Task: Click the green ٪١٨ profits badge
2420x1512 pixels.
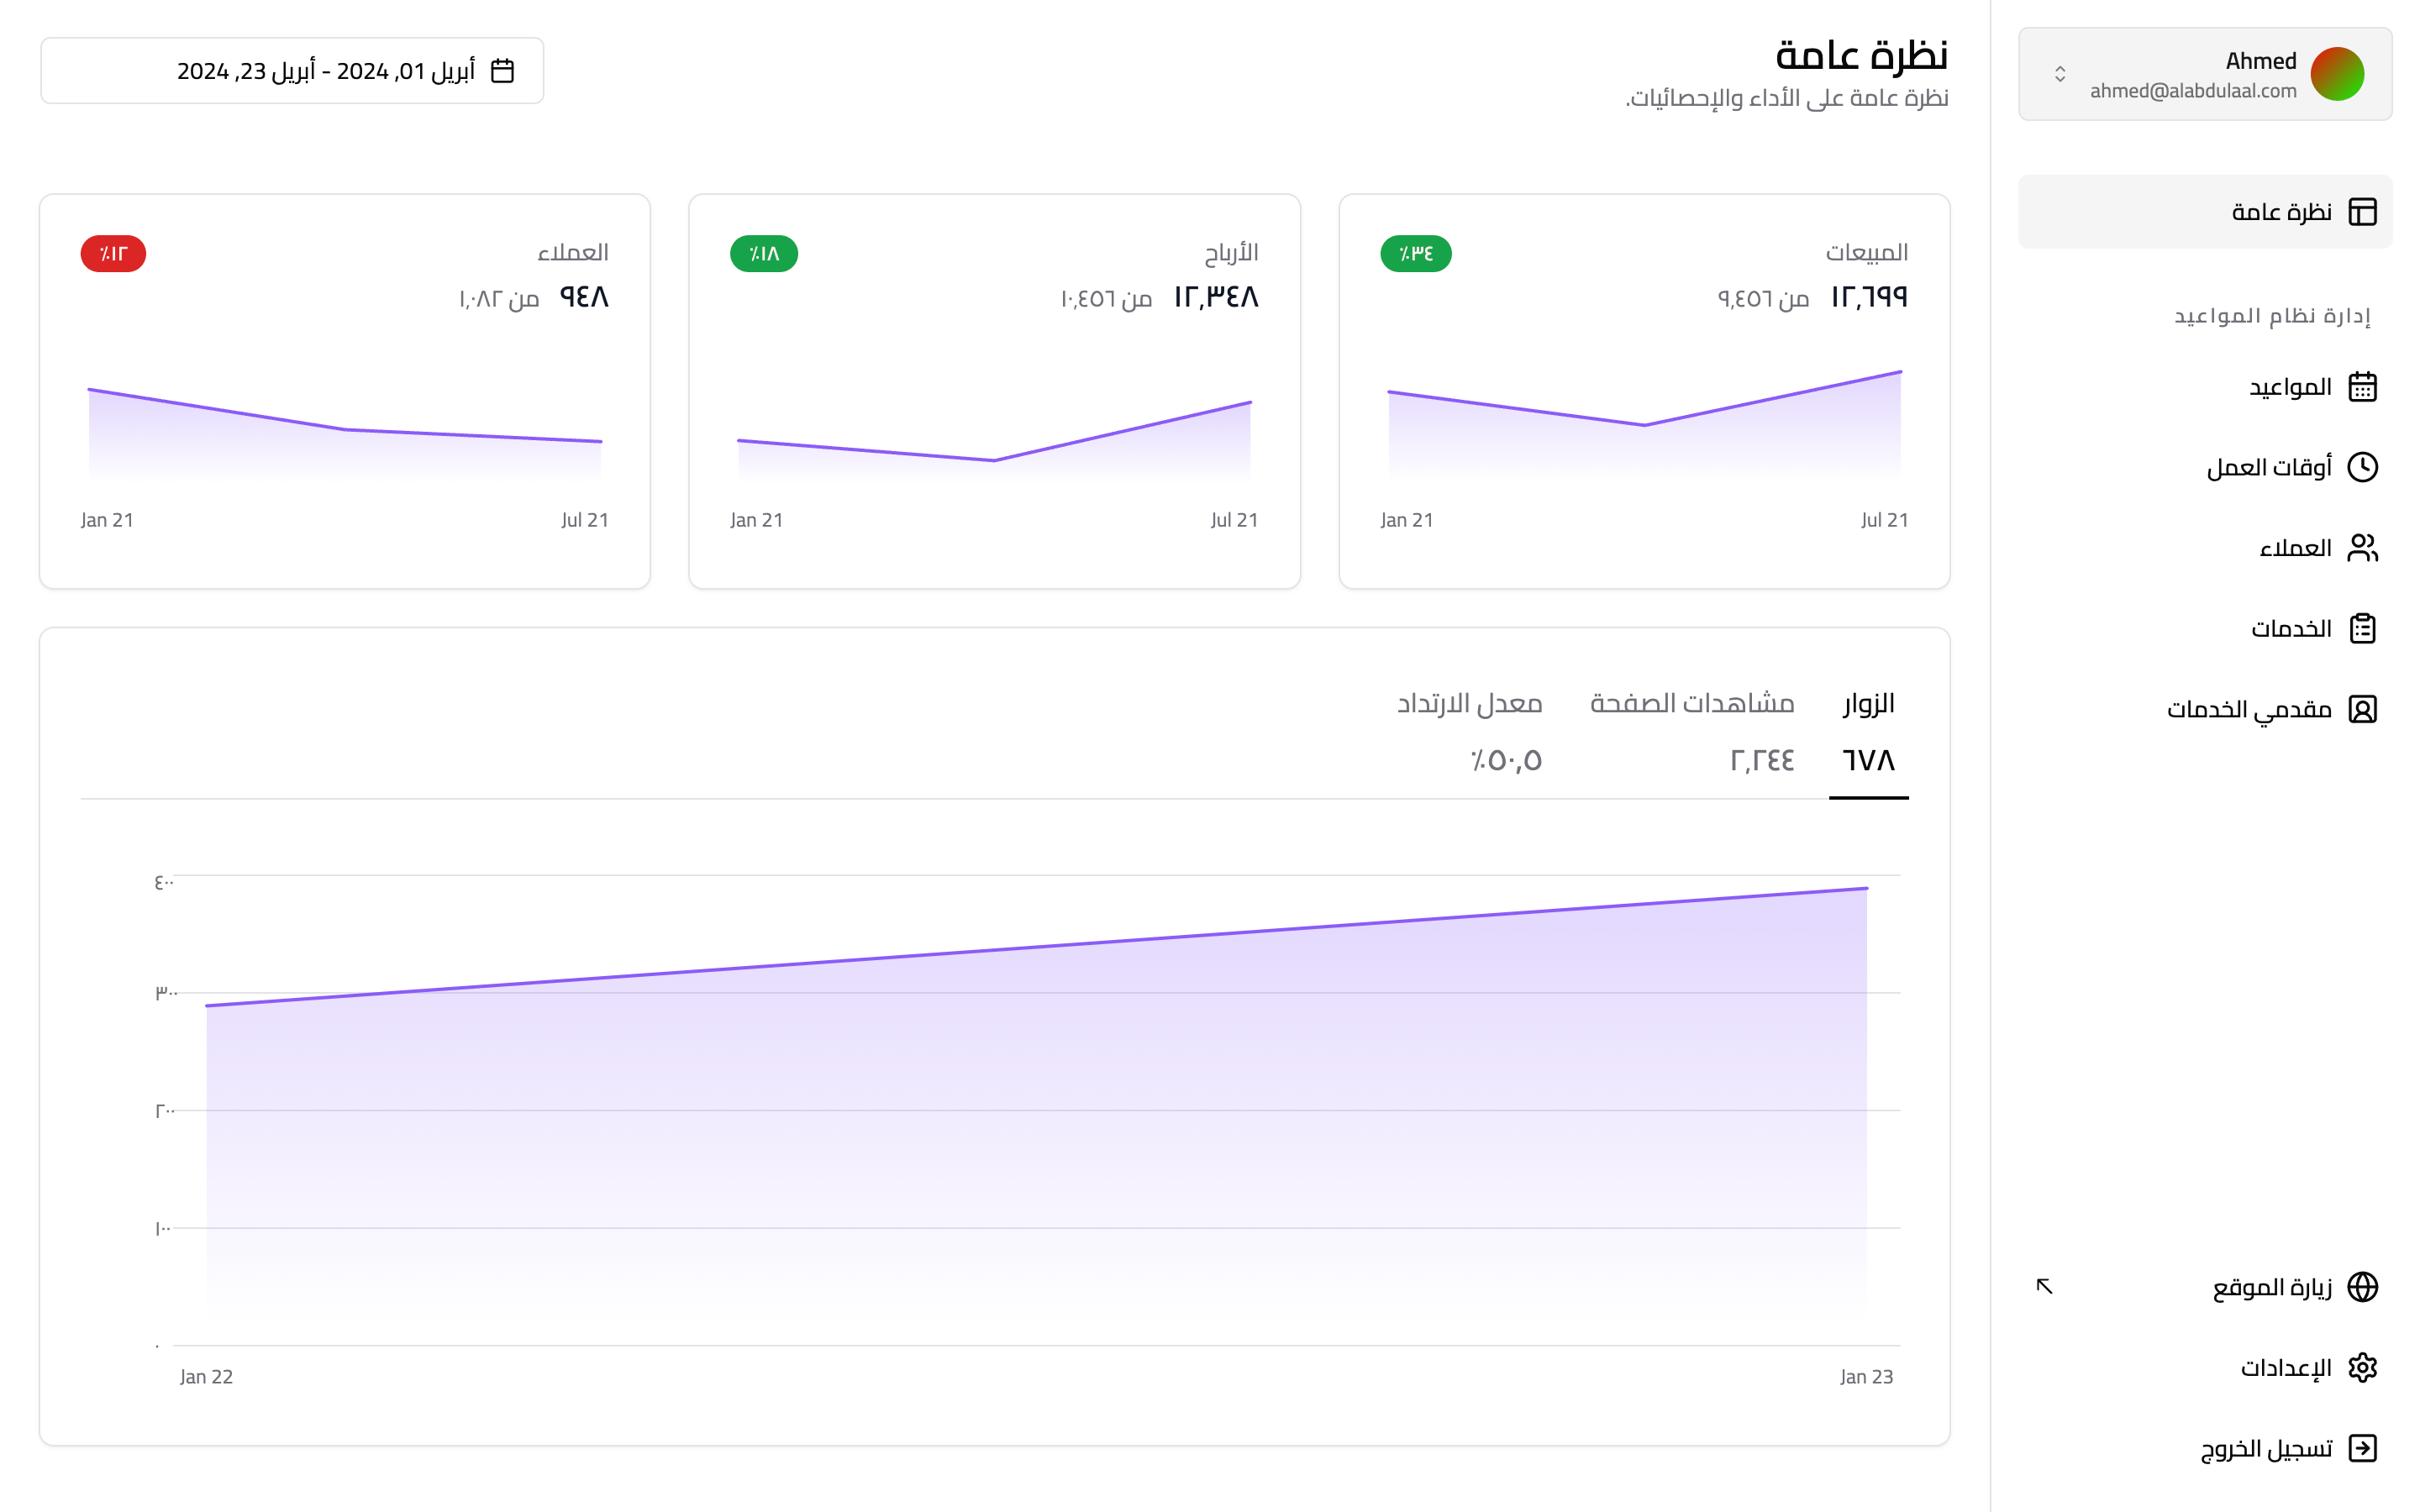Action: [764, 254]
